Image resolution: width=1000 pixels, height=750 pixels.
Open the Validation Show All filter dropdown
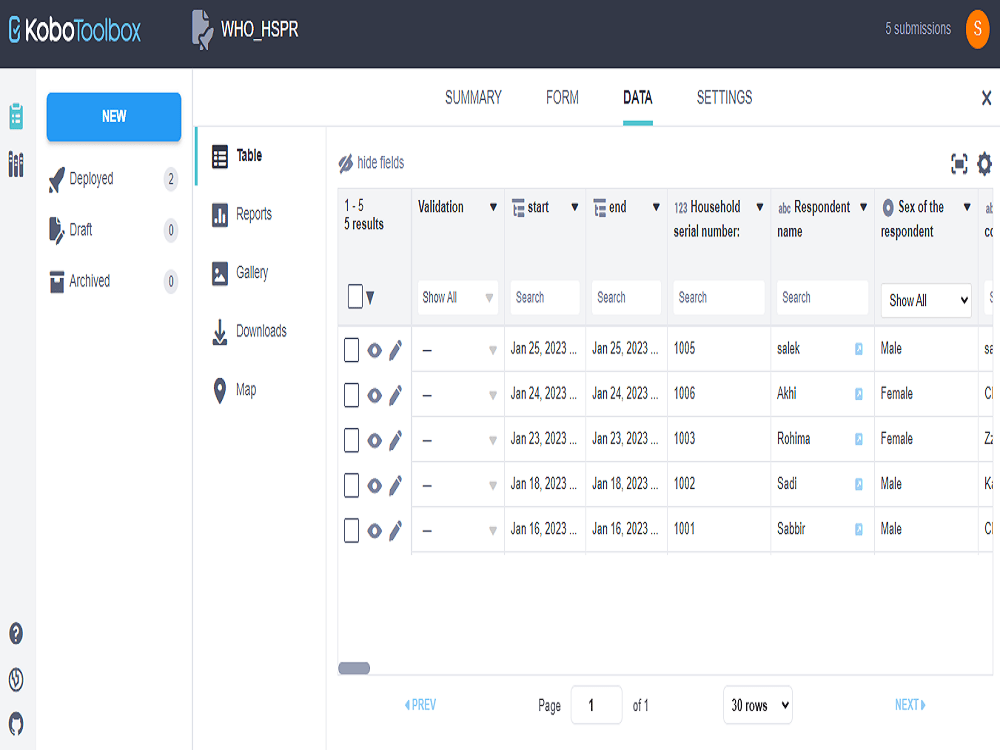coord(457,297)
